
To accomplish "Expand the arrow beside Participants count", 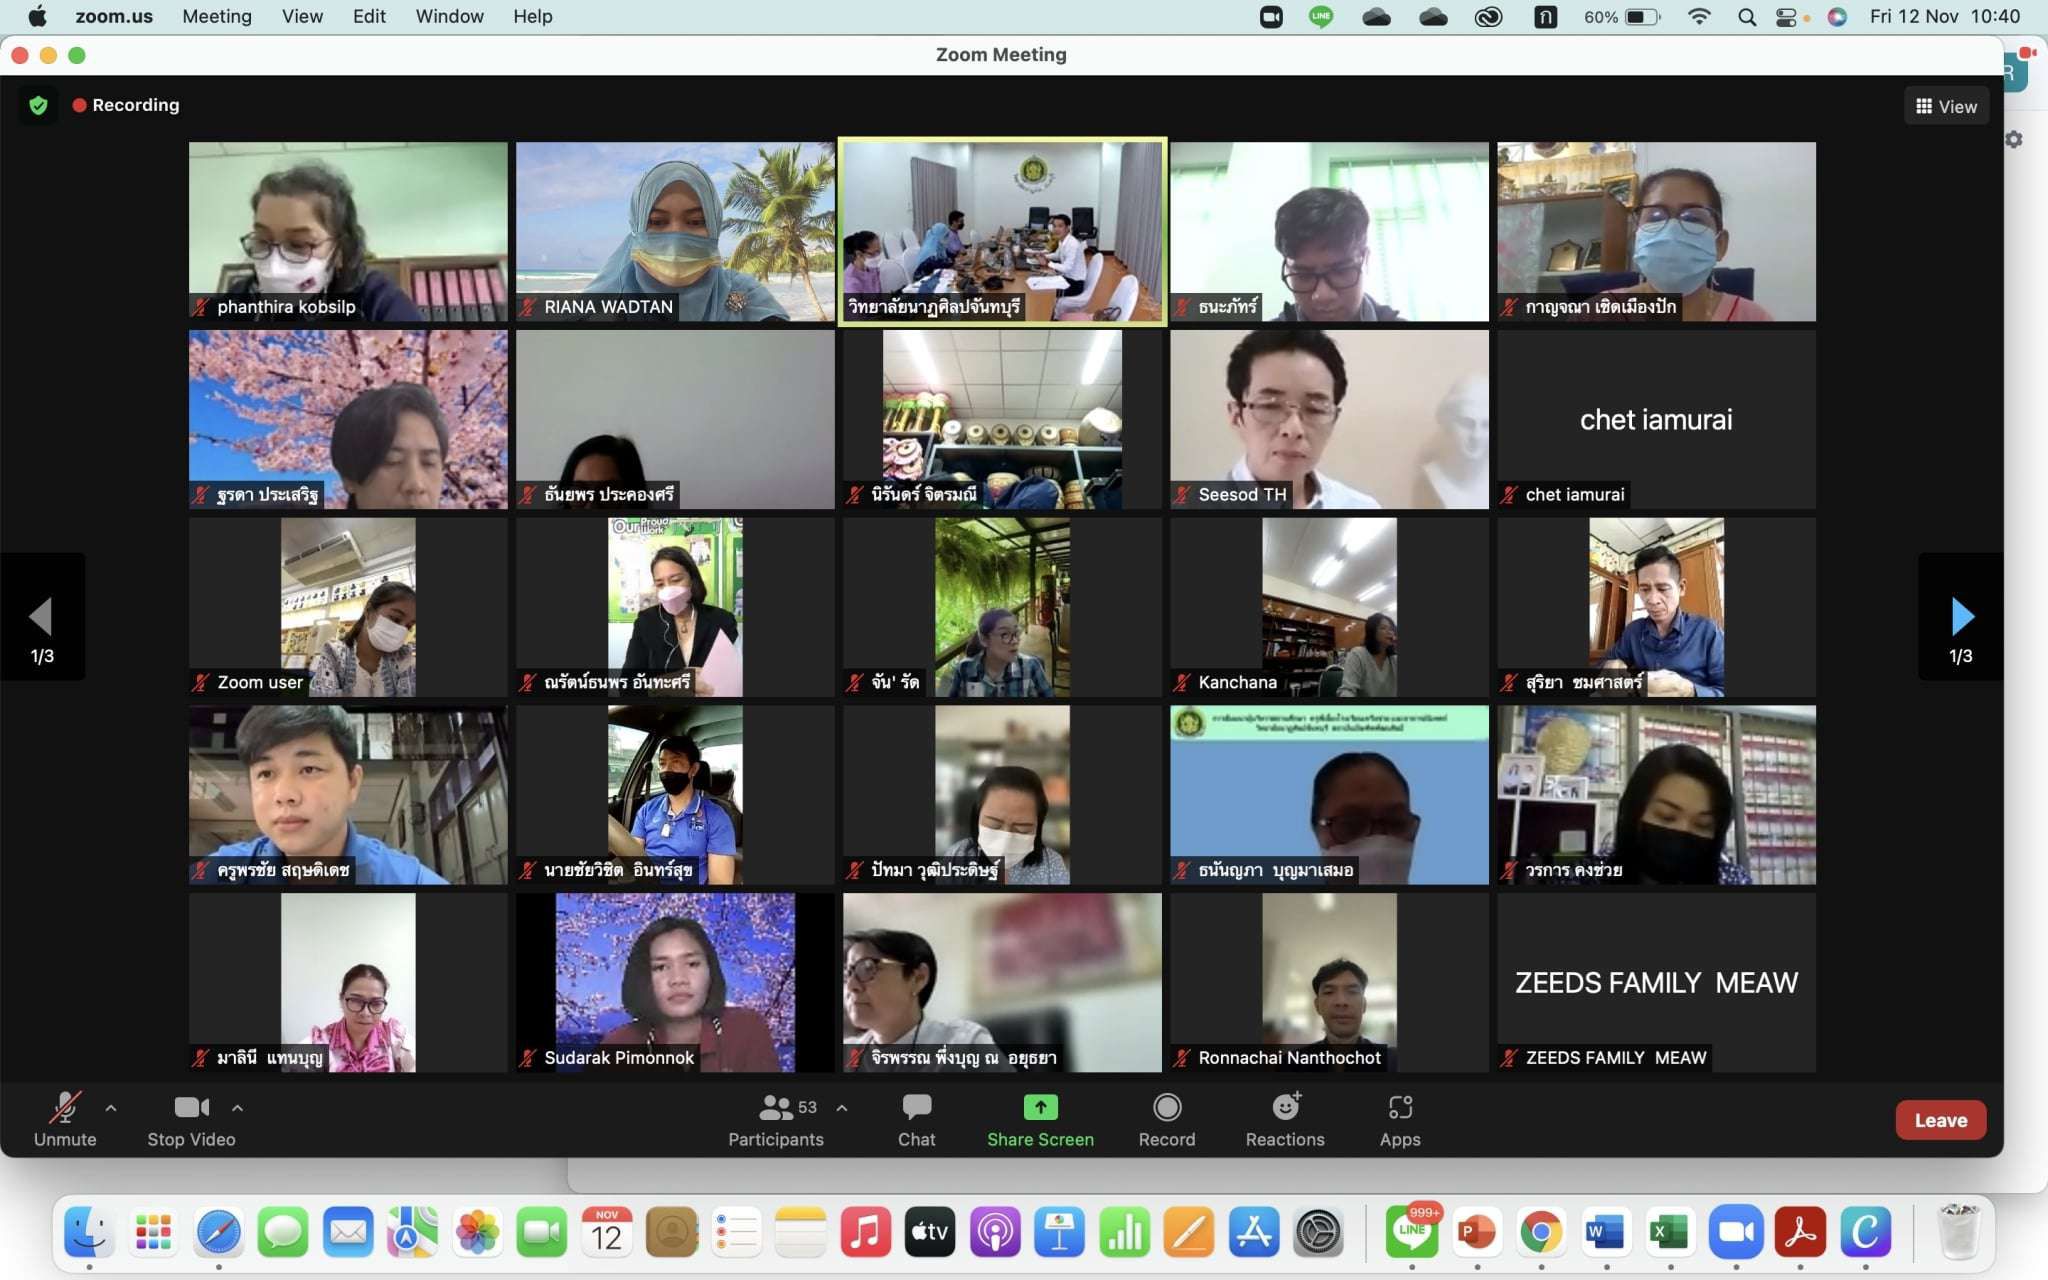I will [842, 1108].
